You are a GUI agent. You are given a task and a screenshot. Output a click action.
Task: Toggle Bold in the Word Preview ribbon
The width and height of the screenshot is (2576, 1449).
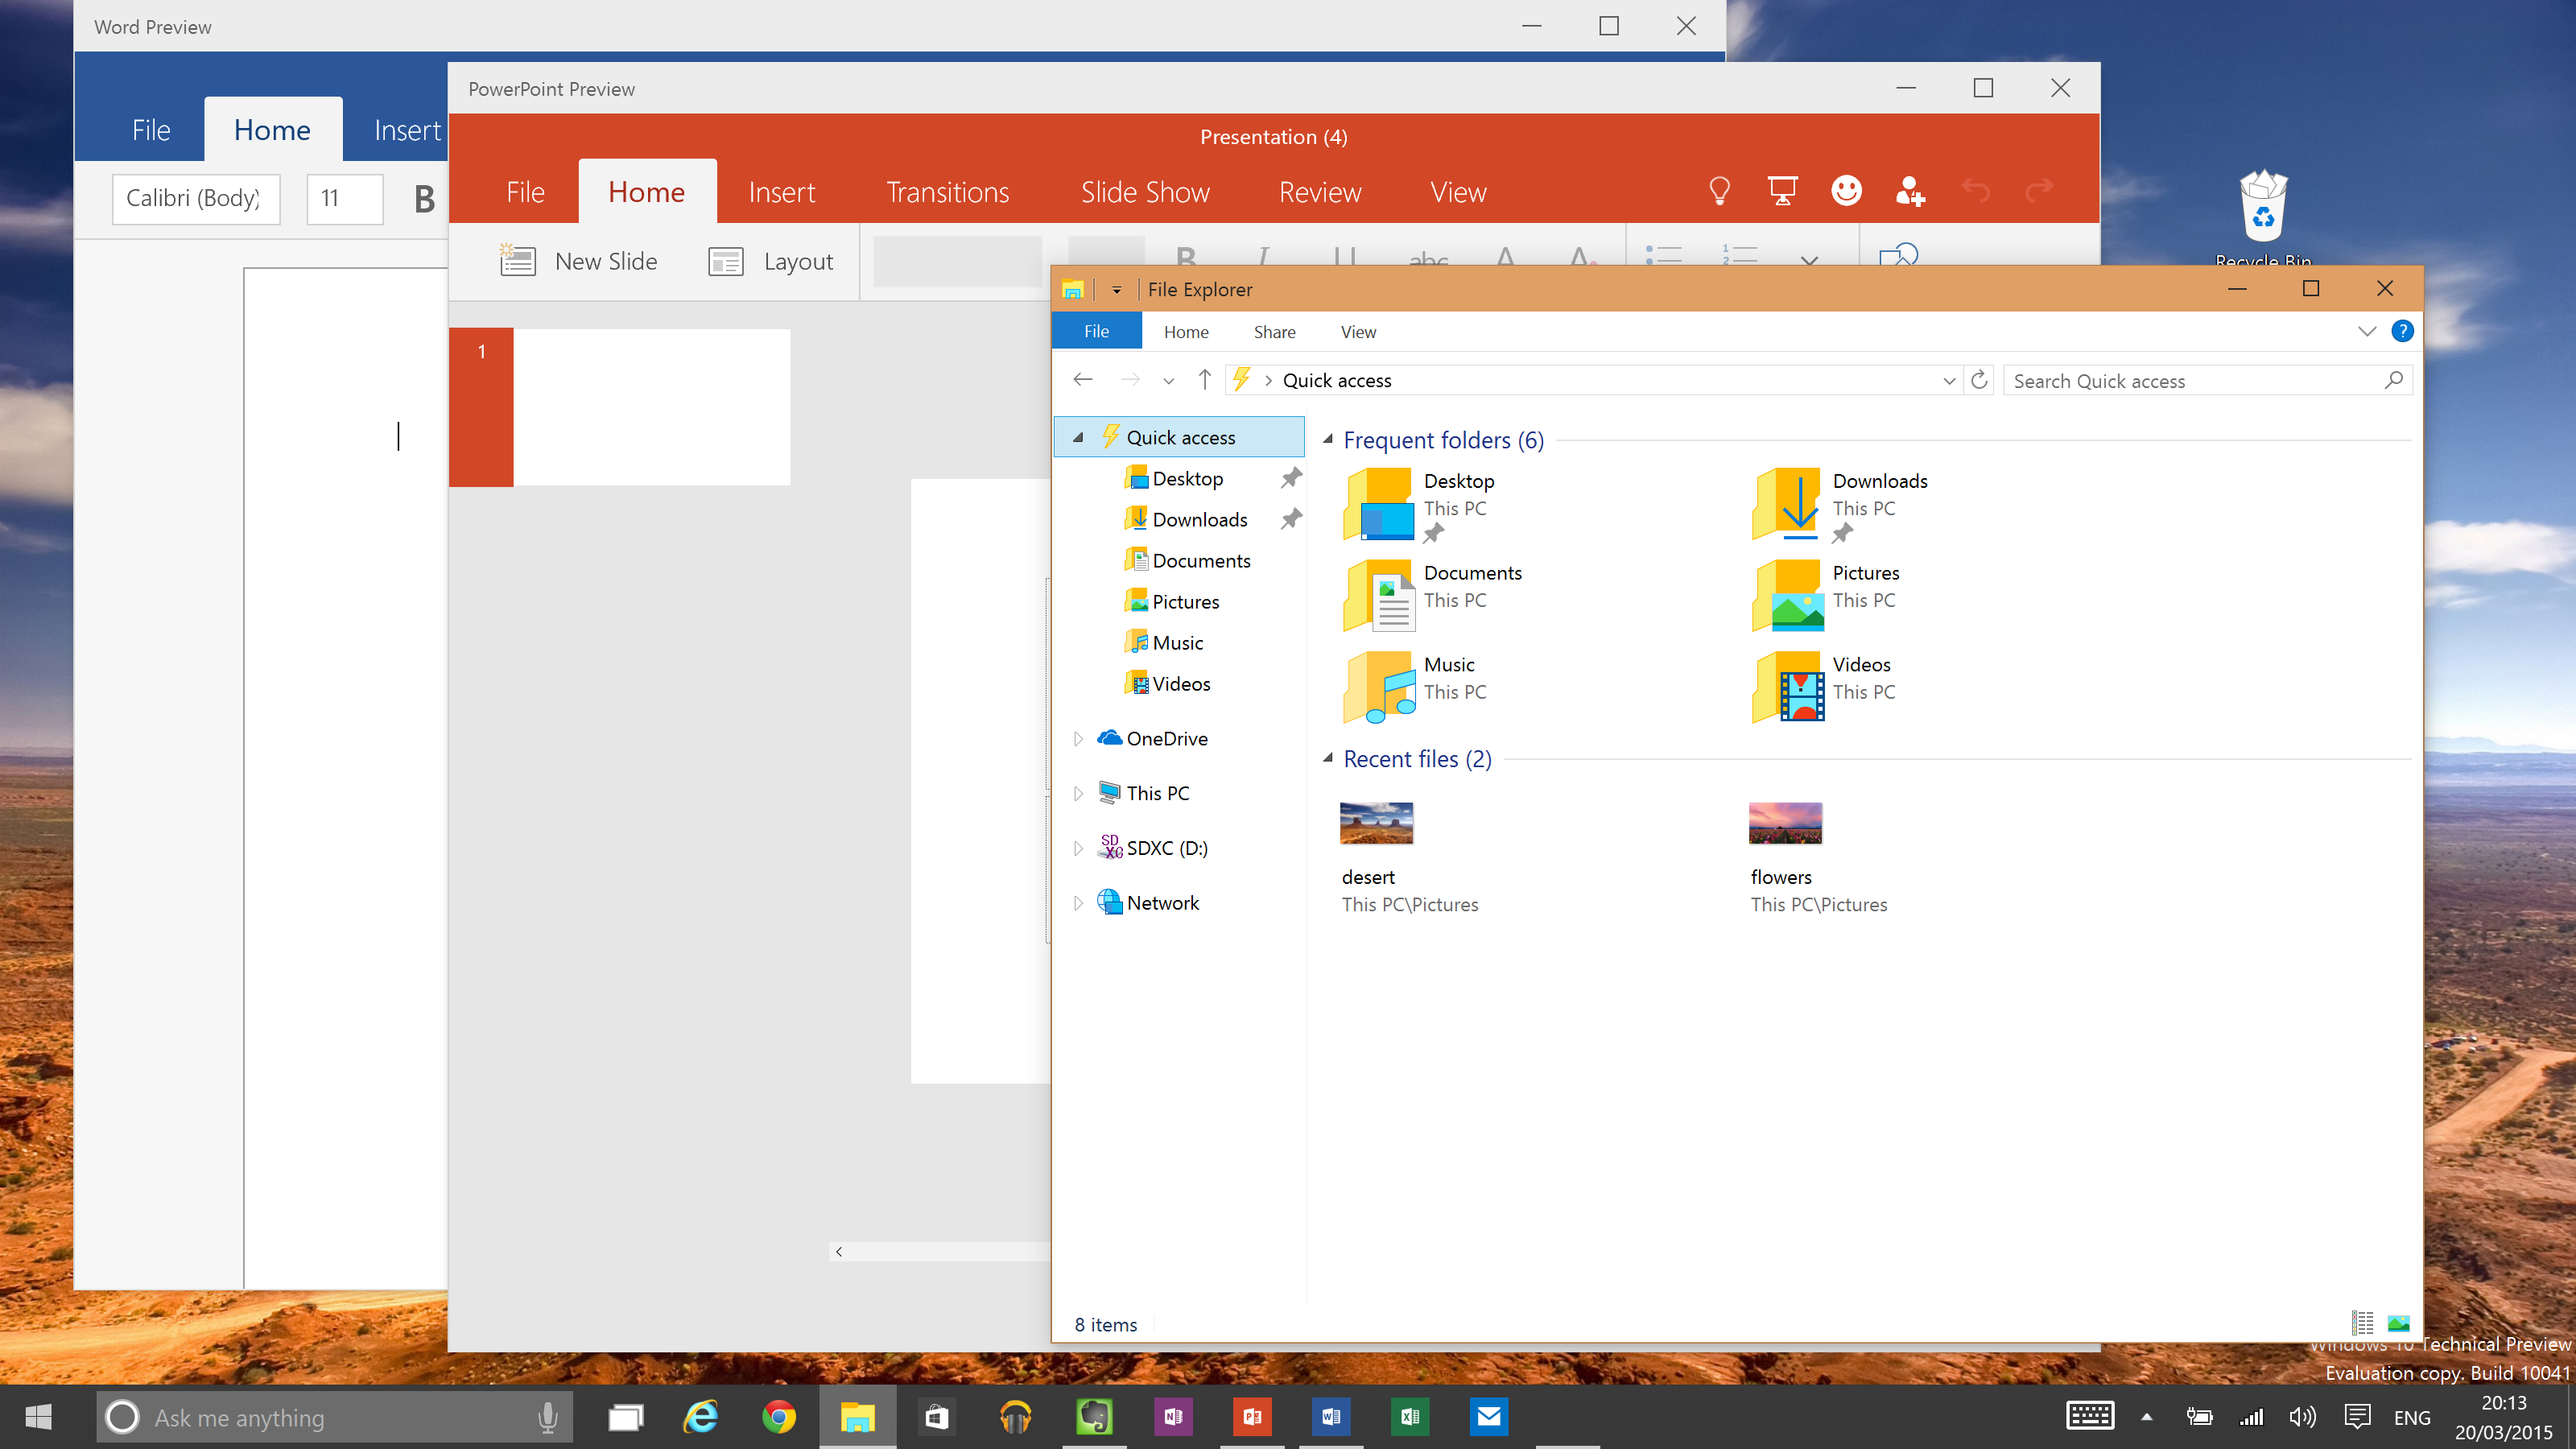[x=424, y=198]
